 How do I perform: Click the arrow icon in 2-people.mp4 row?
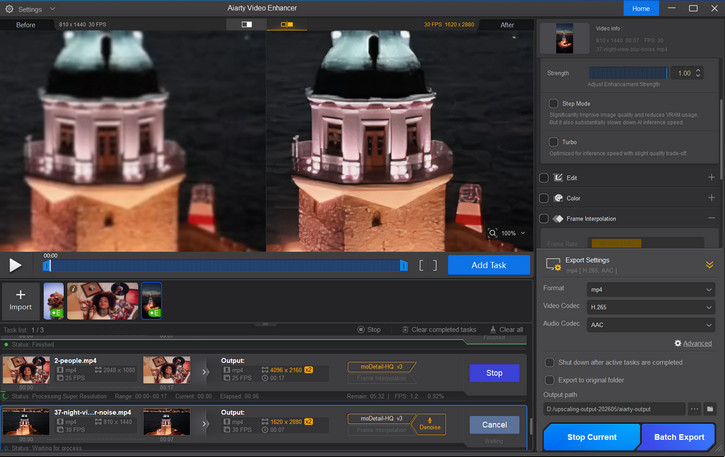pos(206,372)
